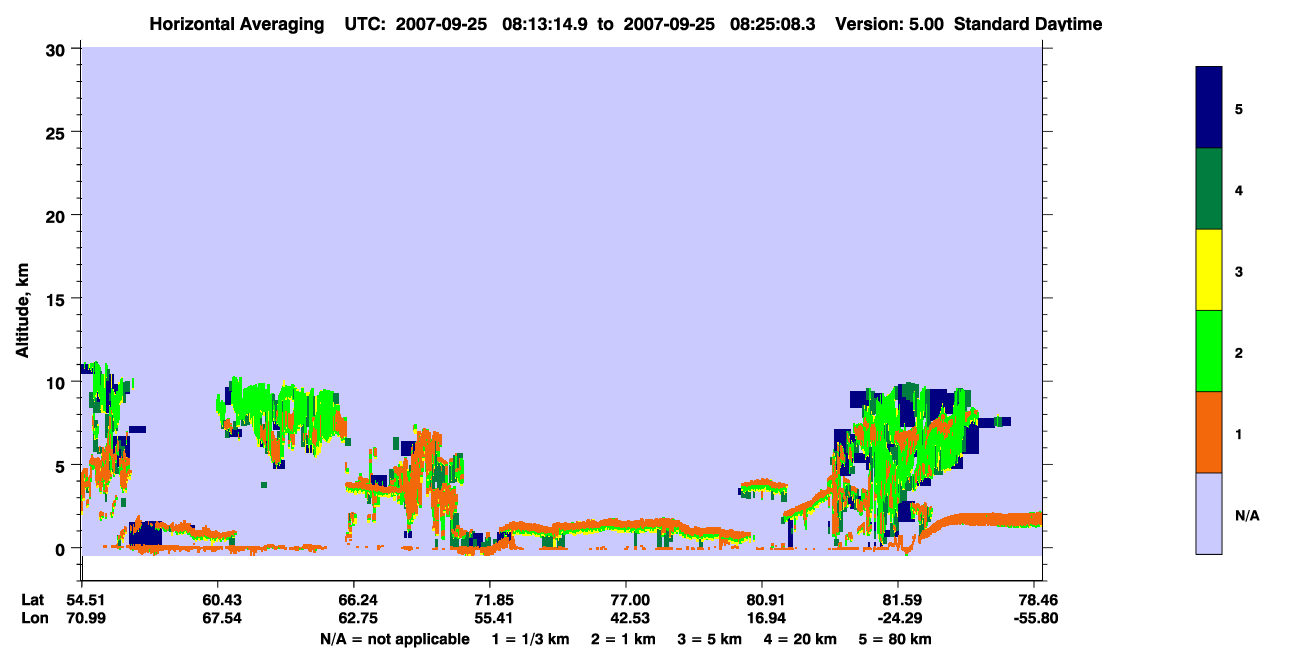Viewport: 1300px width, 667px height.
Task: Click the latitude value 78.46
Action: pyautogui.click(x=1039, y=600)
